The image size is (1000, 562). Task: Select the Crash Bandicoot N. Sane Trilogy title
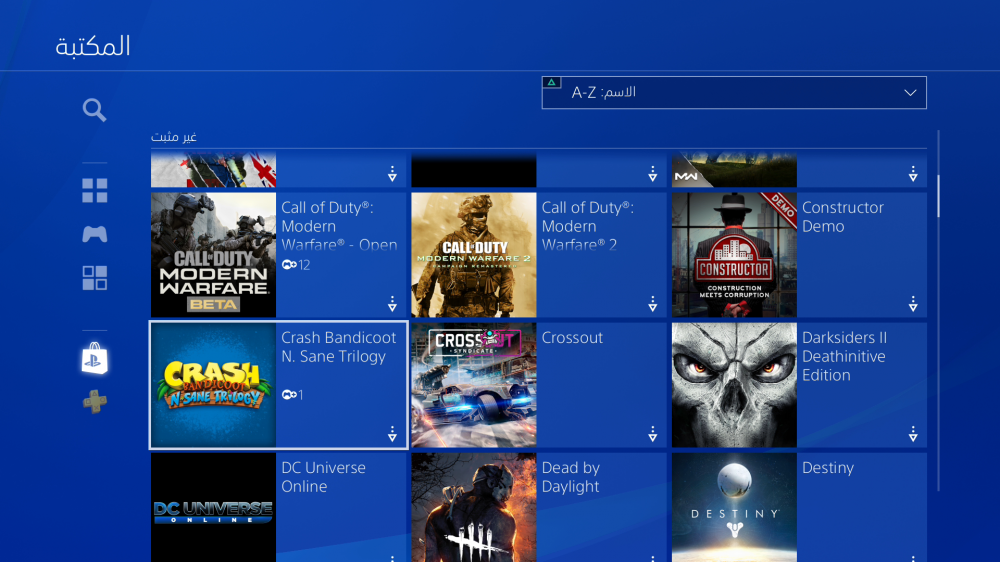tap(339, 347)
